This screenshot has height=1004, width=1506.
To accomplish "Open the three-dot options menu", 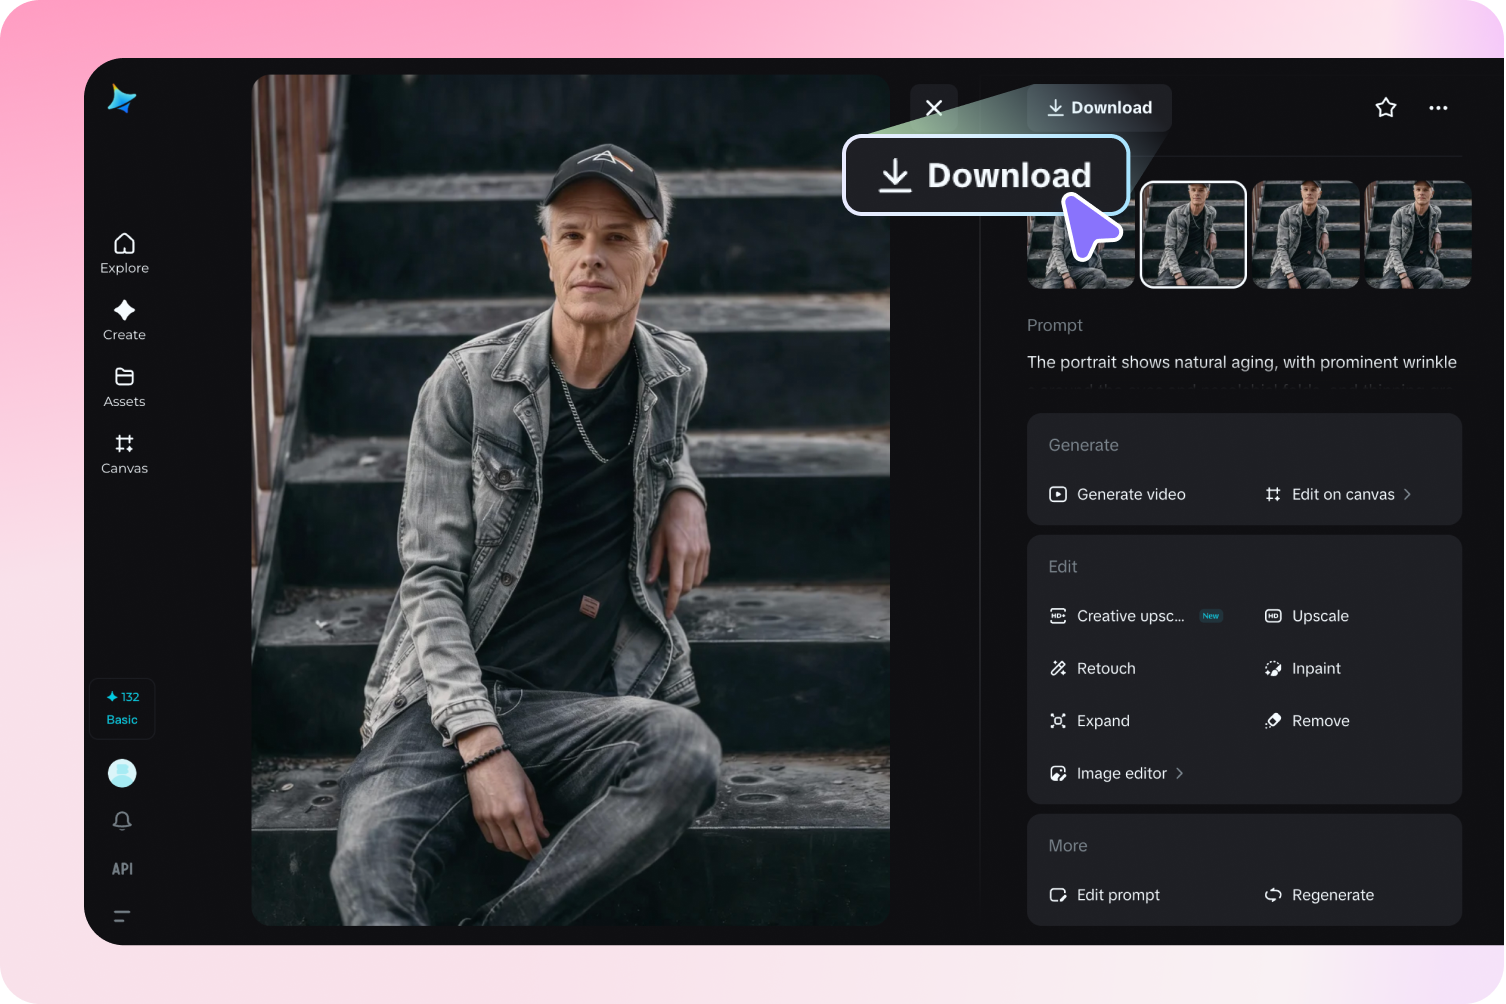I will click(1438, 107).
